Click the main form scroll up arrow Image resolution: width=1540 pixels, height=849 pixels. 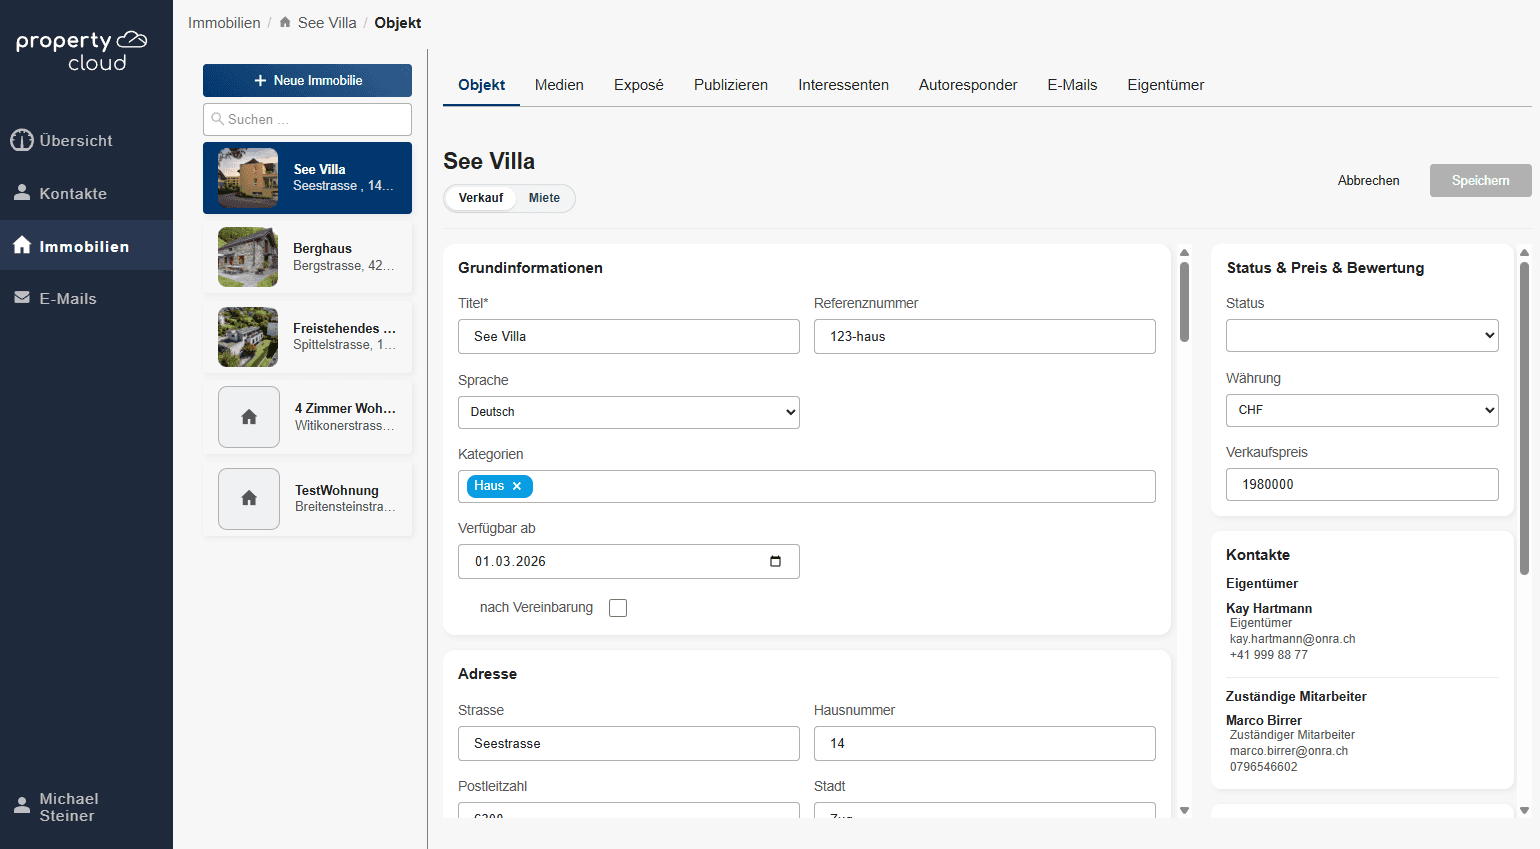(1184, 253)
